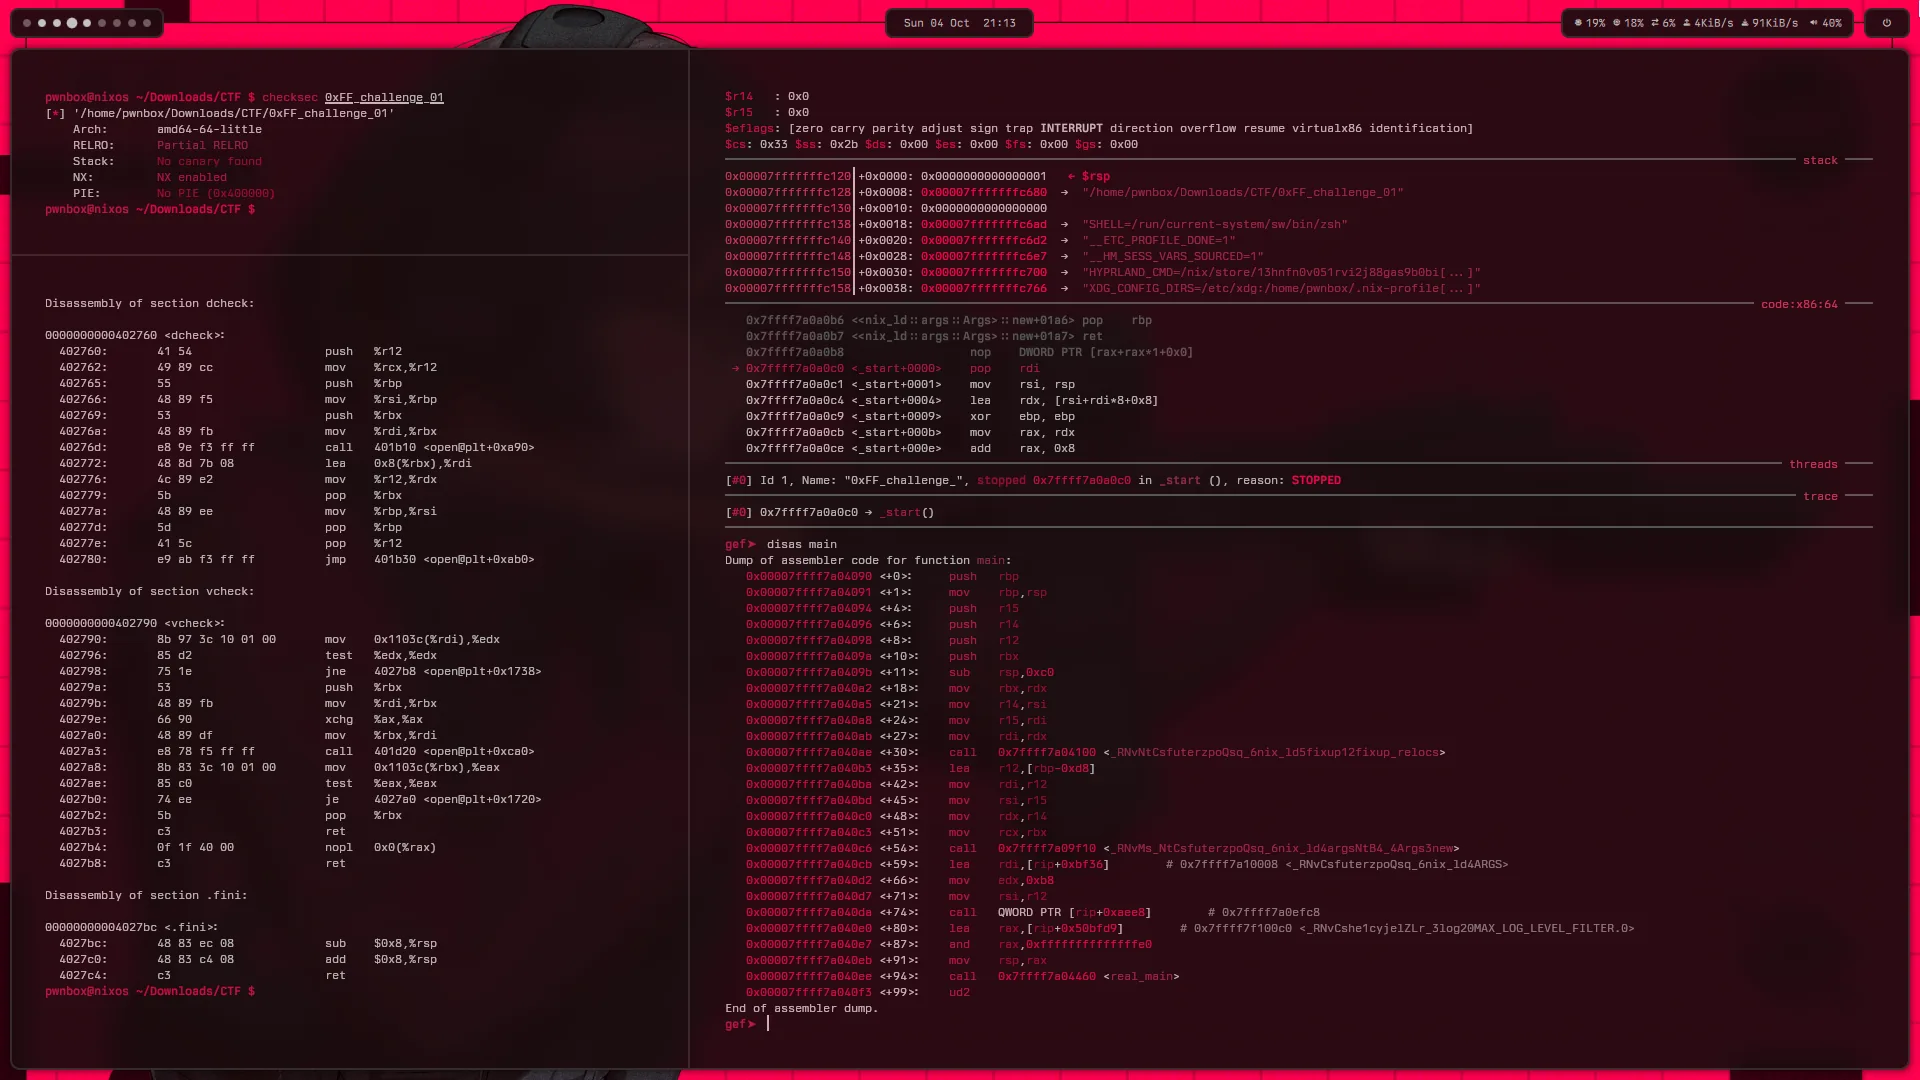Switch to the first workspace dot

(x=27, y=23)
